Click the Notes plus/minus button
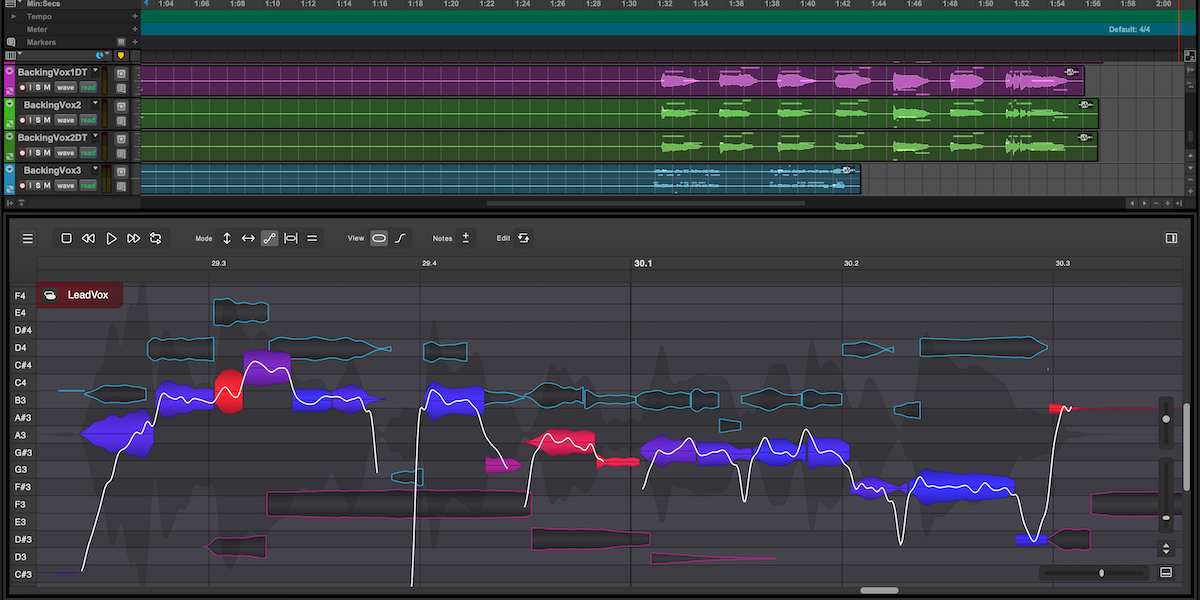This screenshot has width=1200, height=600. [x=465, y=239]
